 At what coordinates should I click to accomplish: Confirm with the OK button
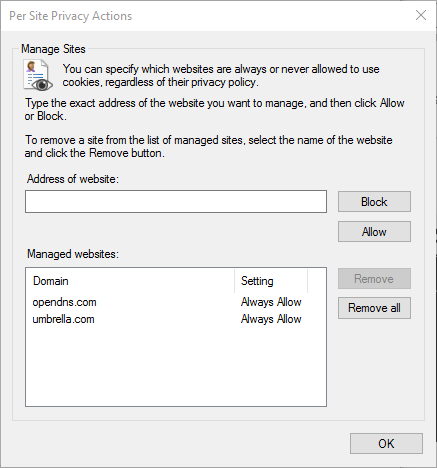pyautogui.click(x=386, y=444)
